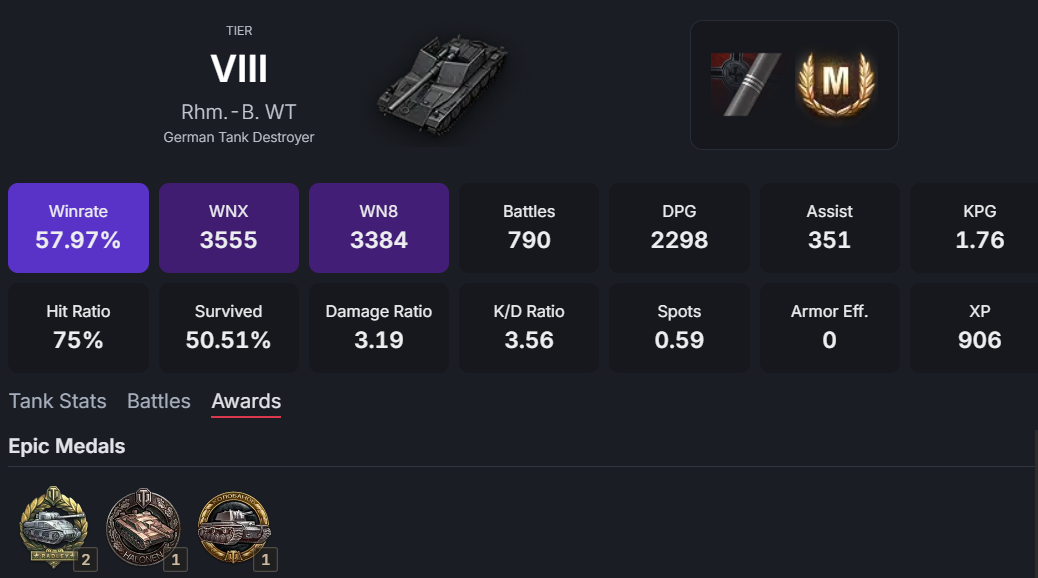
Task: Select the Awards tab
Action: pos(246,401)
